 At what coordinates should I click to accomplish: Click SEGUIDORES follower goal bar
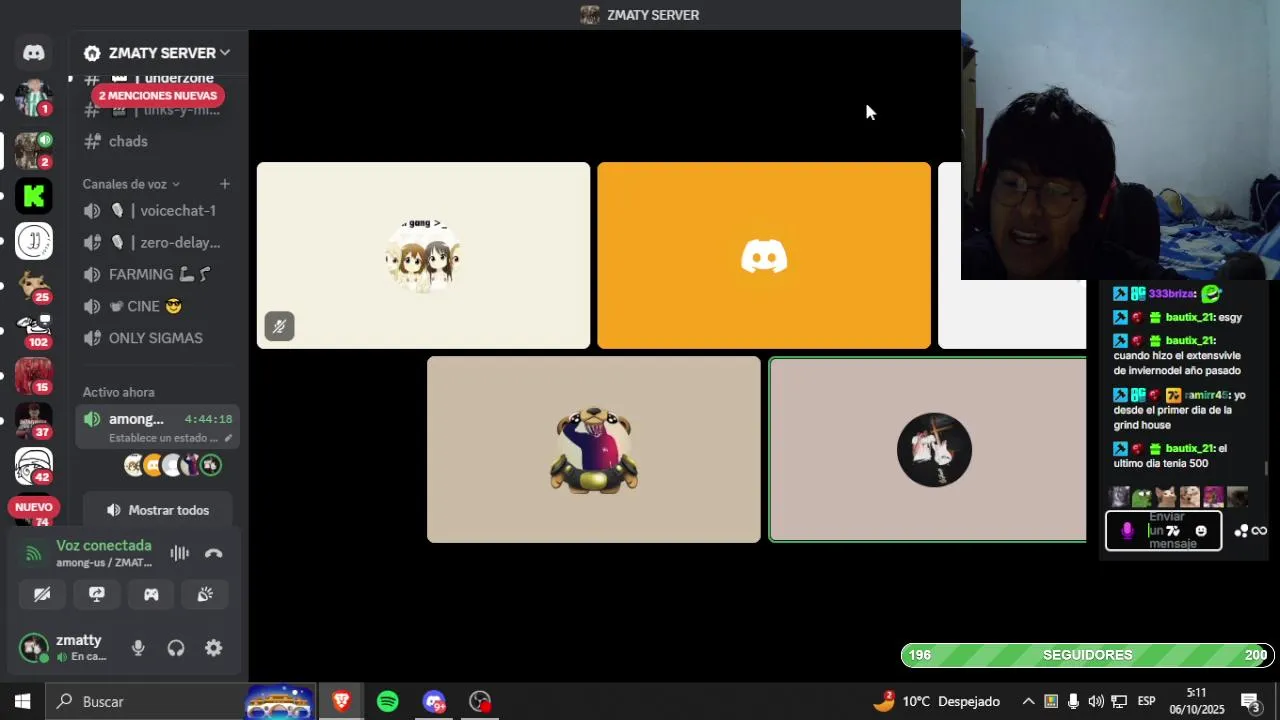(1087, 655)
